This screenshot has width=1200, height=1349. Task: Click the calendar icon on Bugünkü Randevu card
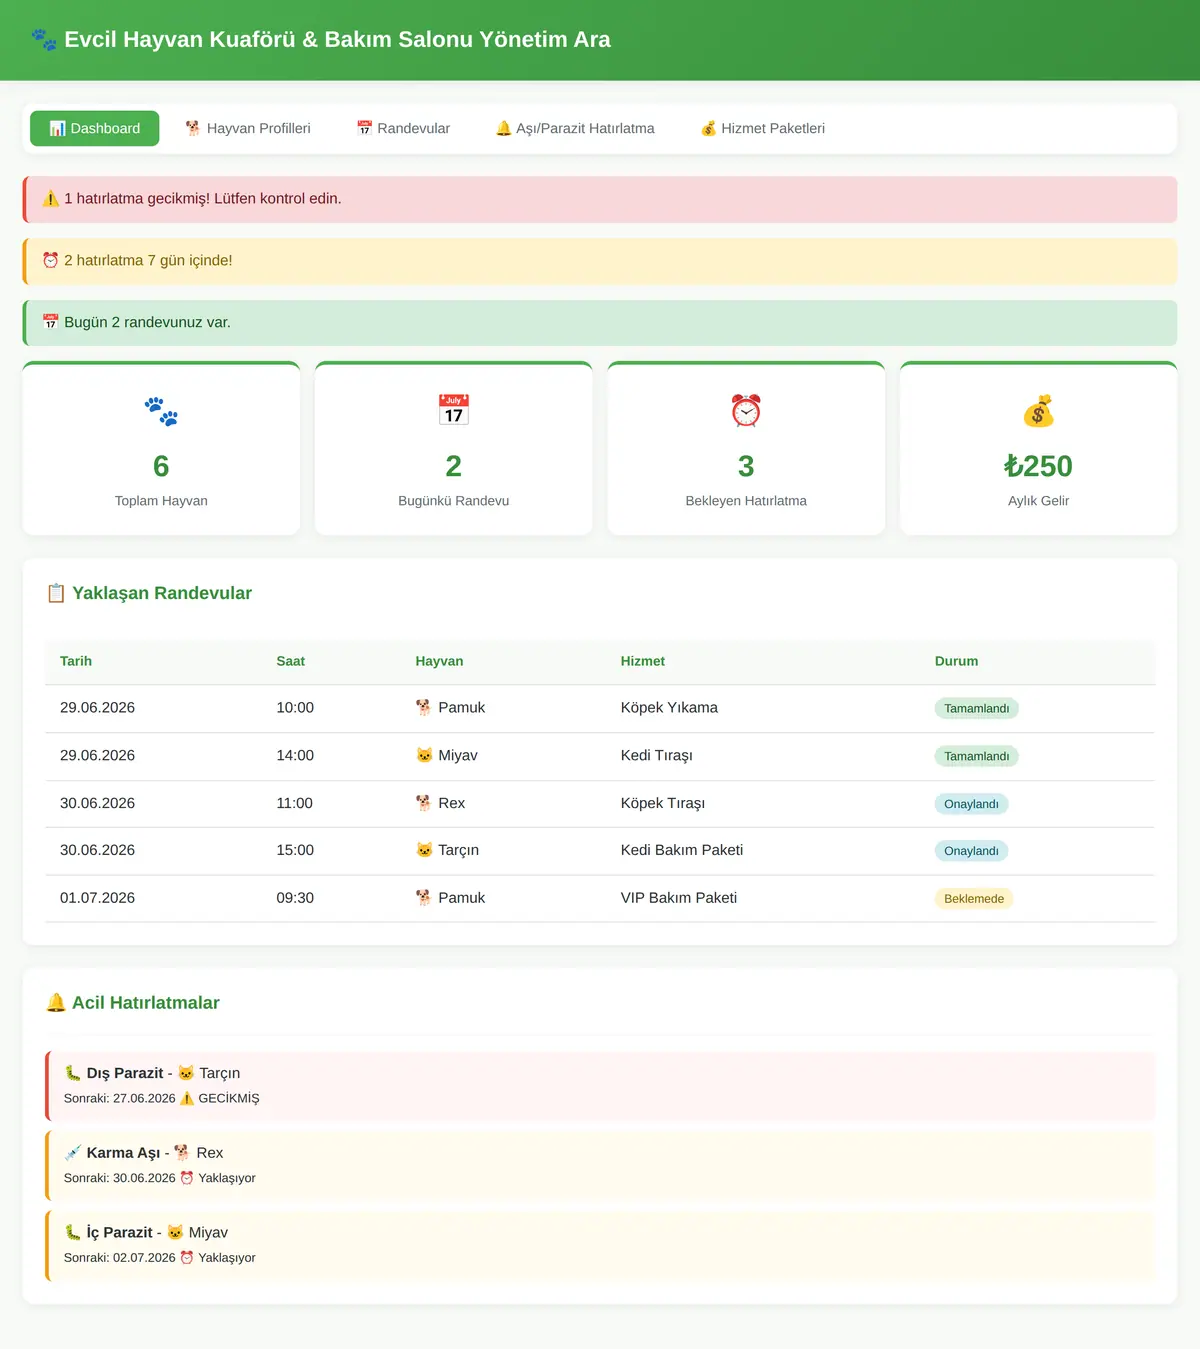click(454, 411)
